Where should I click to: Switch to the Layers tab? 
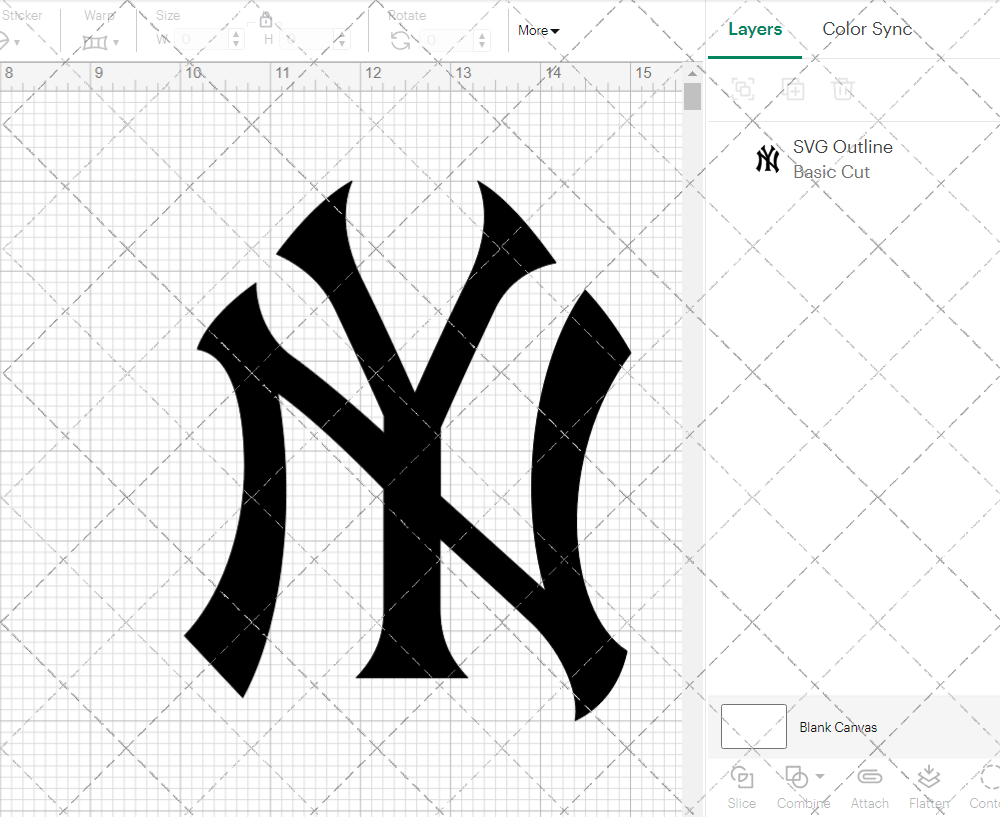(755, 29)
